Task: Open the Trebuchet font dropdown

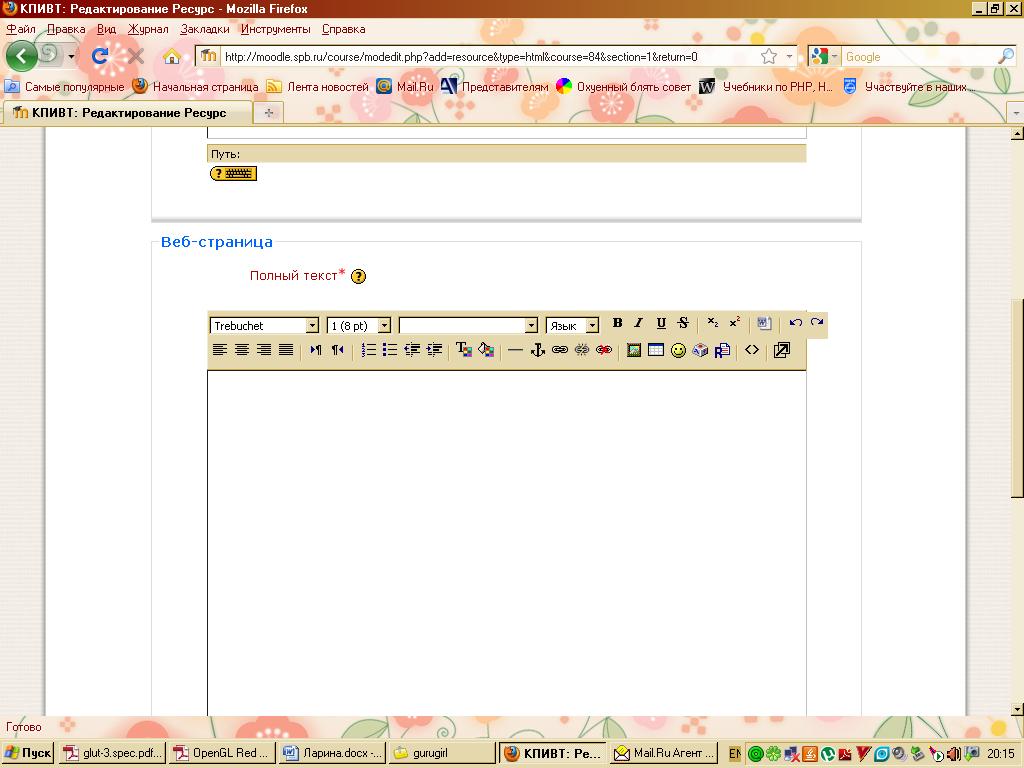Action: click(x=264, y=325)
